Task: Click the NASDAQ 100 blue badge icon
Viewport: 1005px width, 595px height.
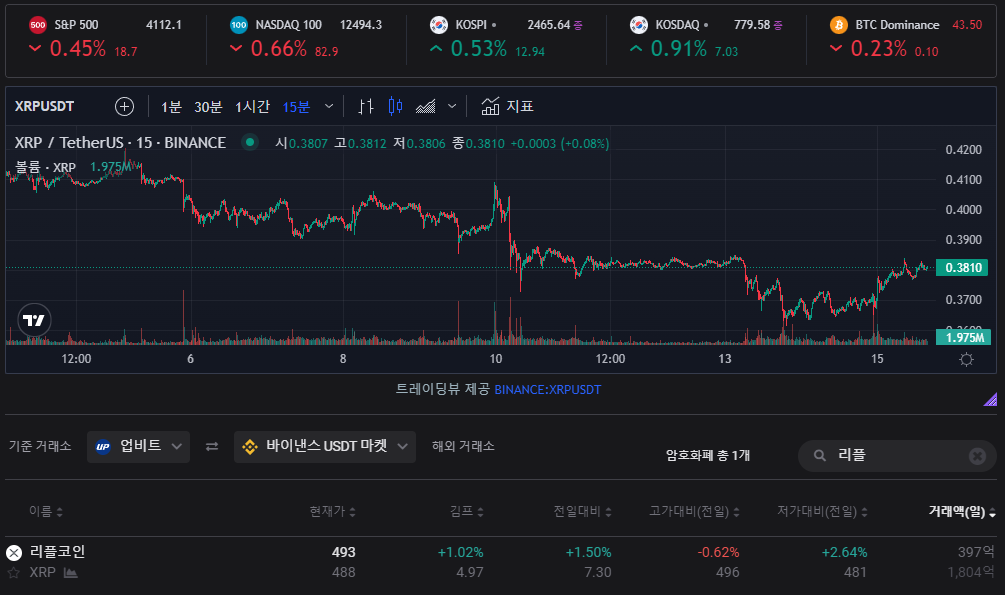Action: (x=238, y=25)
